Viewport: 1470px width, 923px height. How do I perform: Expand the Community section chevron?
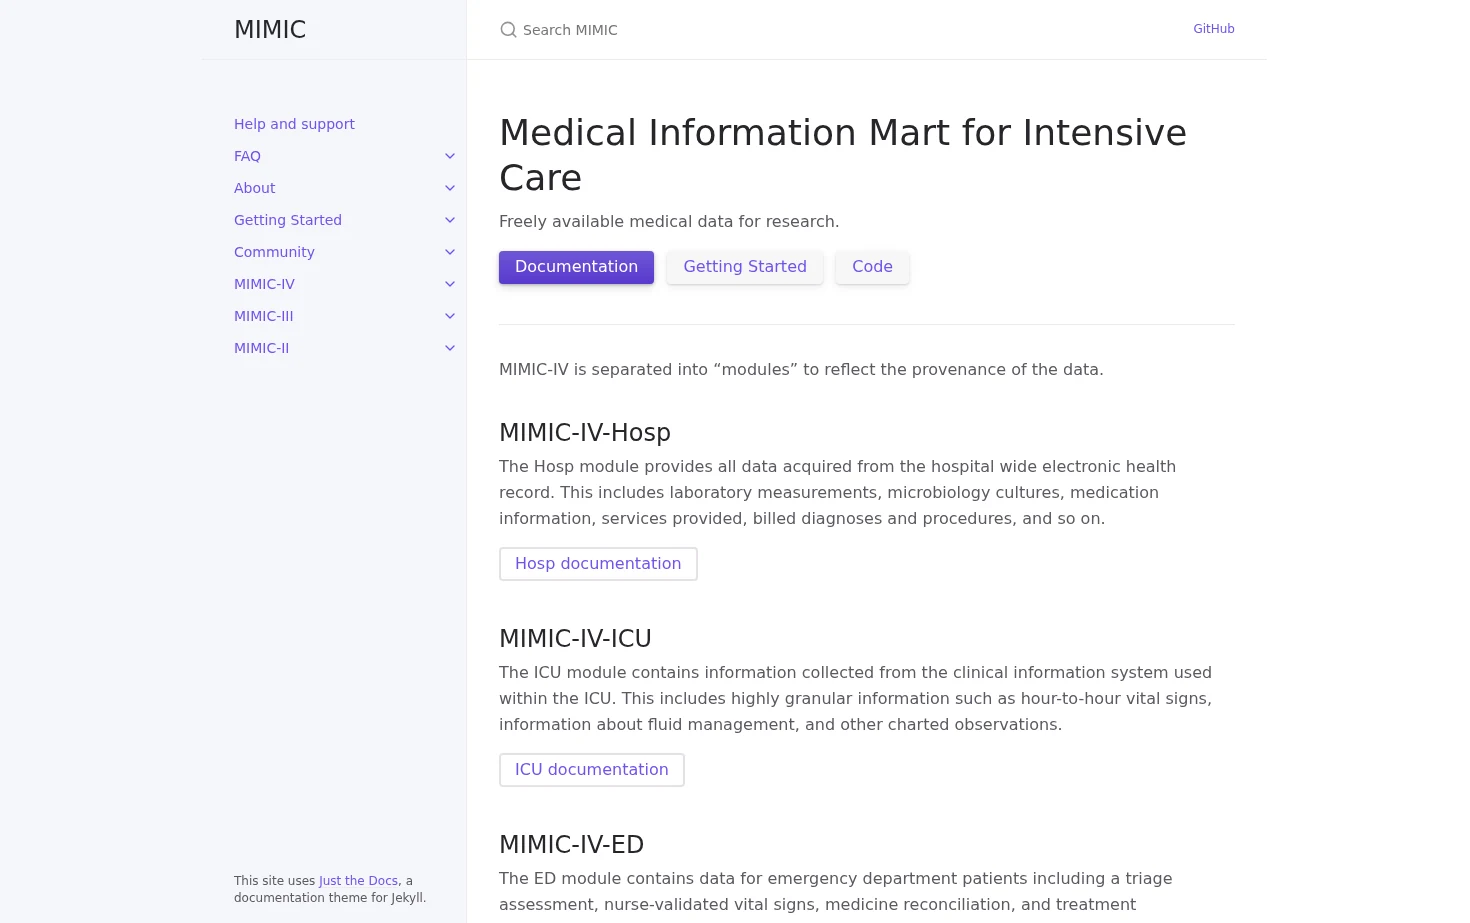pos(450,252)
